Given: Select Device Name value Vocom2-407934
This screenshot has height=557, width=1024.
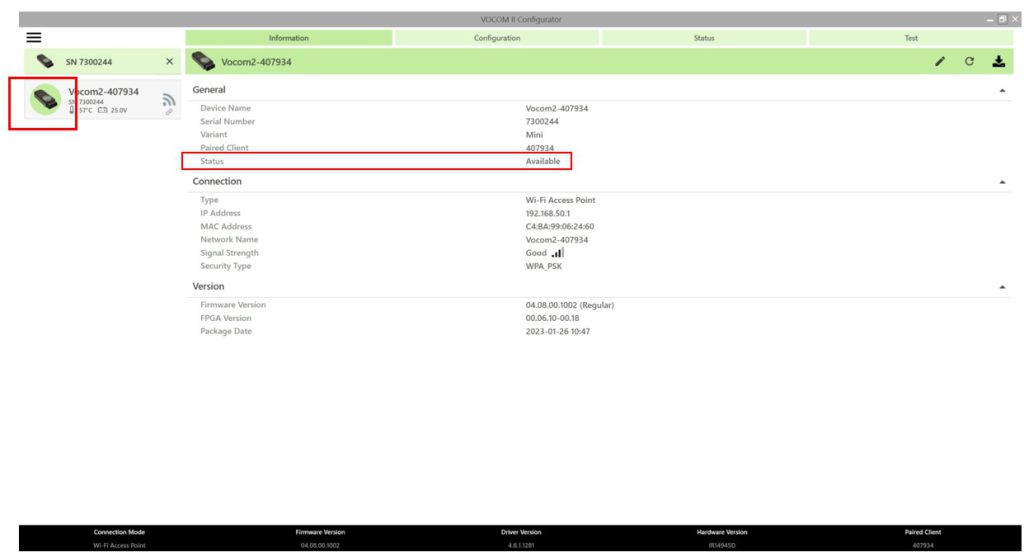Looking at the screenshot, I should coord(557,108).
